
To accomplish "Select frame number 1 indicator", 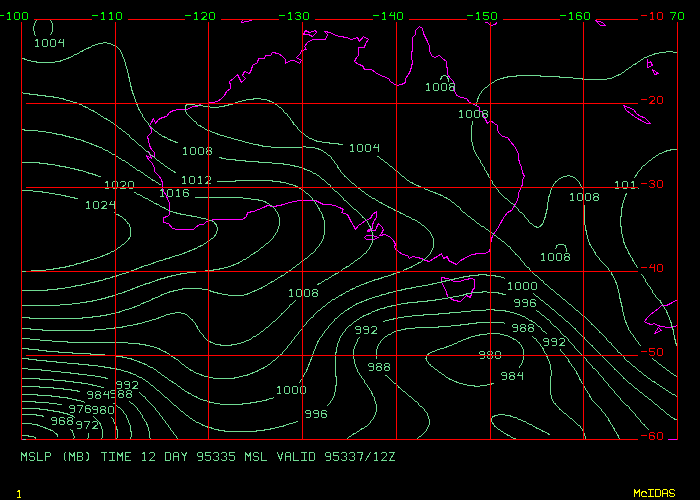I will [18, 494].
